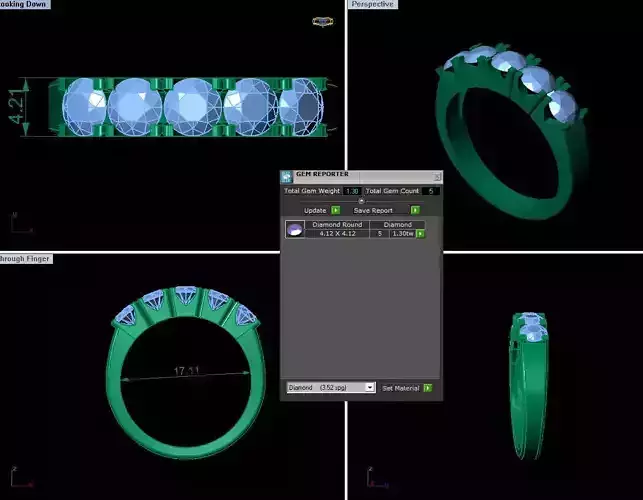
Task: Click the Through Finger viewport label
Action: [25, 259]
